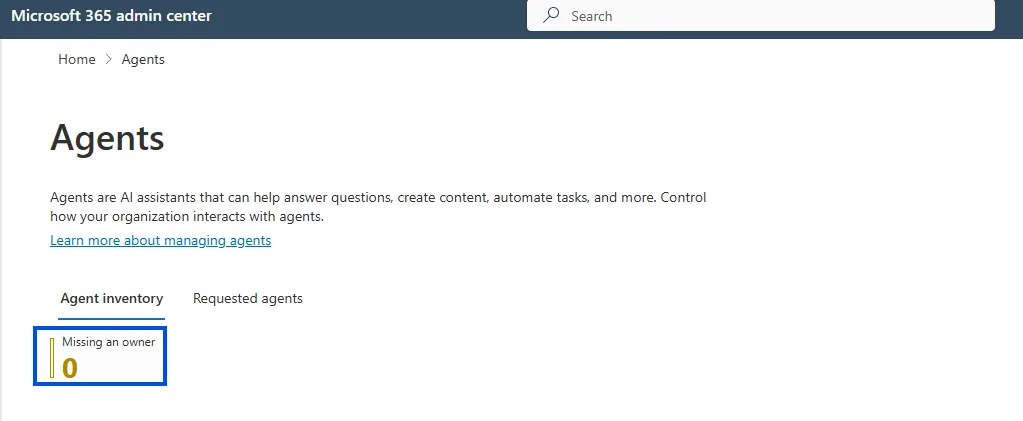The height and width of the screenshot is (421, 1023).
Task: Click the magnifier icon in search box
Action: (x=551, y=15)
